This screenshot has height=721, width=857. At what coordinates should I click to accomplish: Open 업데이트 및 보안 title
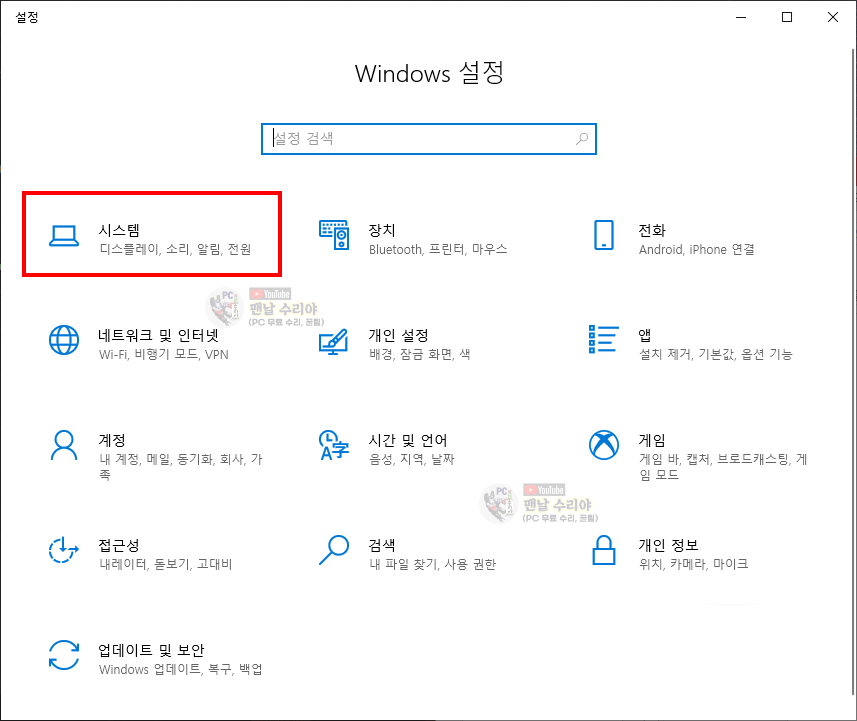pyautogui.click(x=151, y=650)
